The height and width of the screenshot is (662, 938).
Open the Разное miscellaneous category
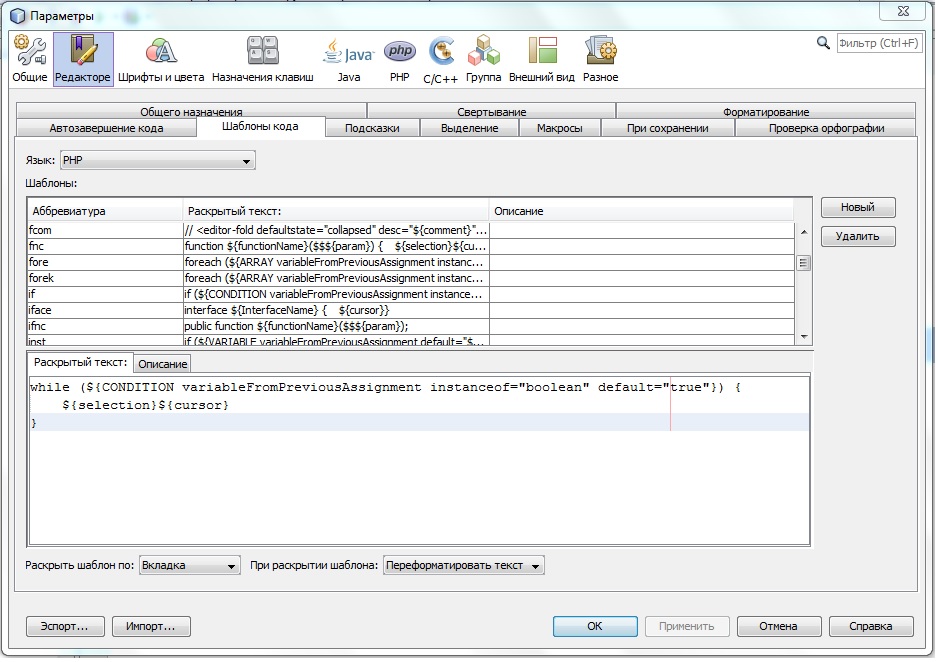click(x=601, y=59)
